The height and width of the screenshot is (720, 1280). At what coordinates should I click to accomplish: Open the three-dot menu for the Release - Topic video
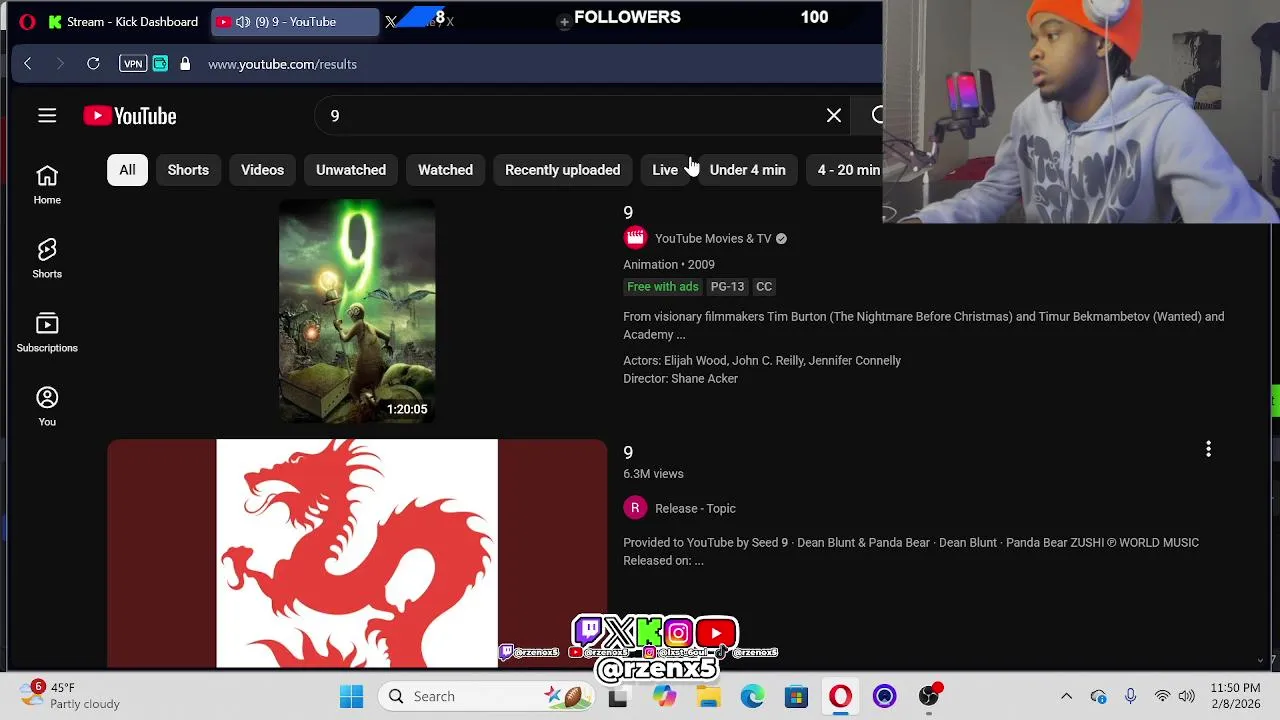coord(1208,449)
